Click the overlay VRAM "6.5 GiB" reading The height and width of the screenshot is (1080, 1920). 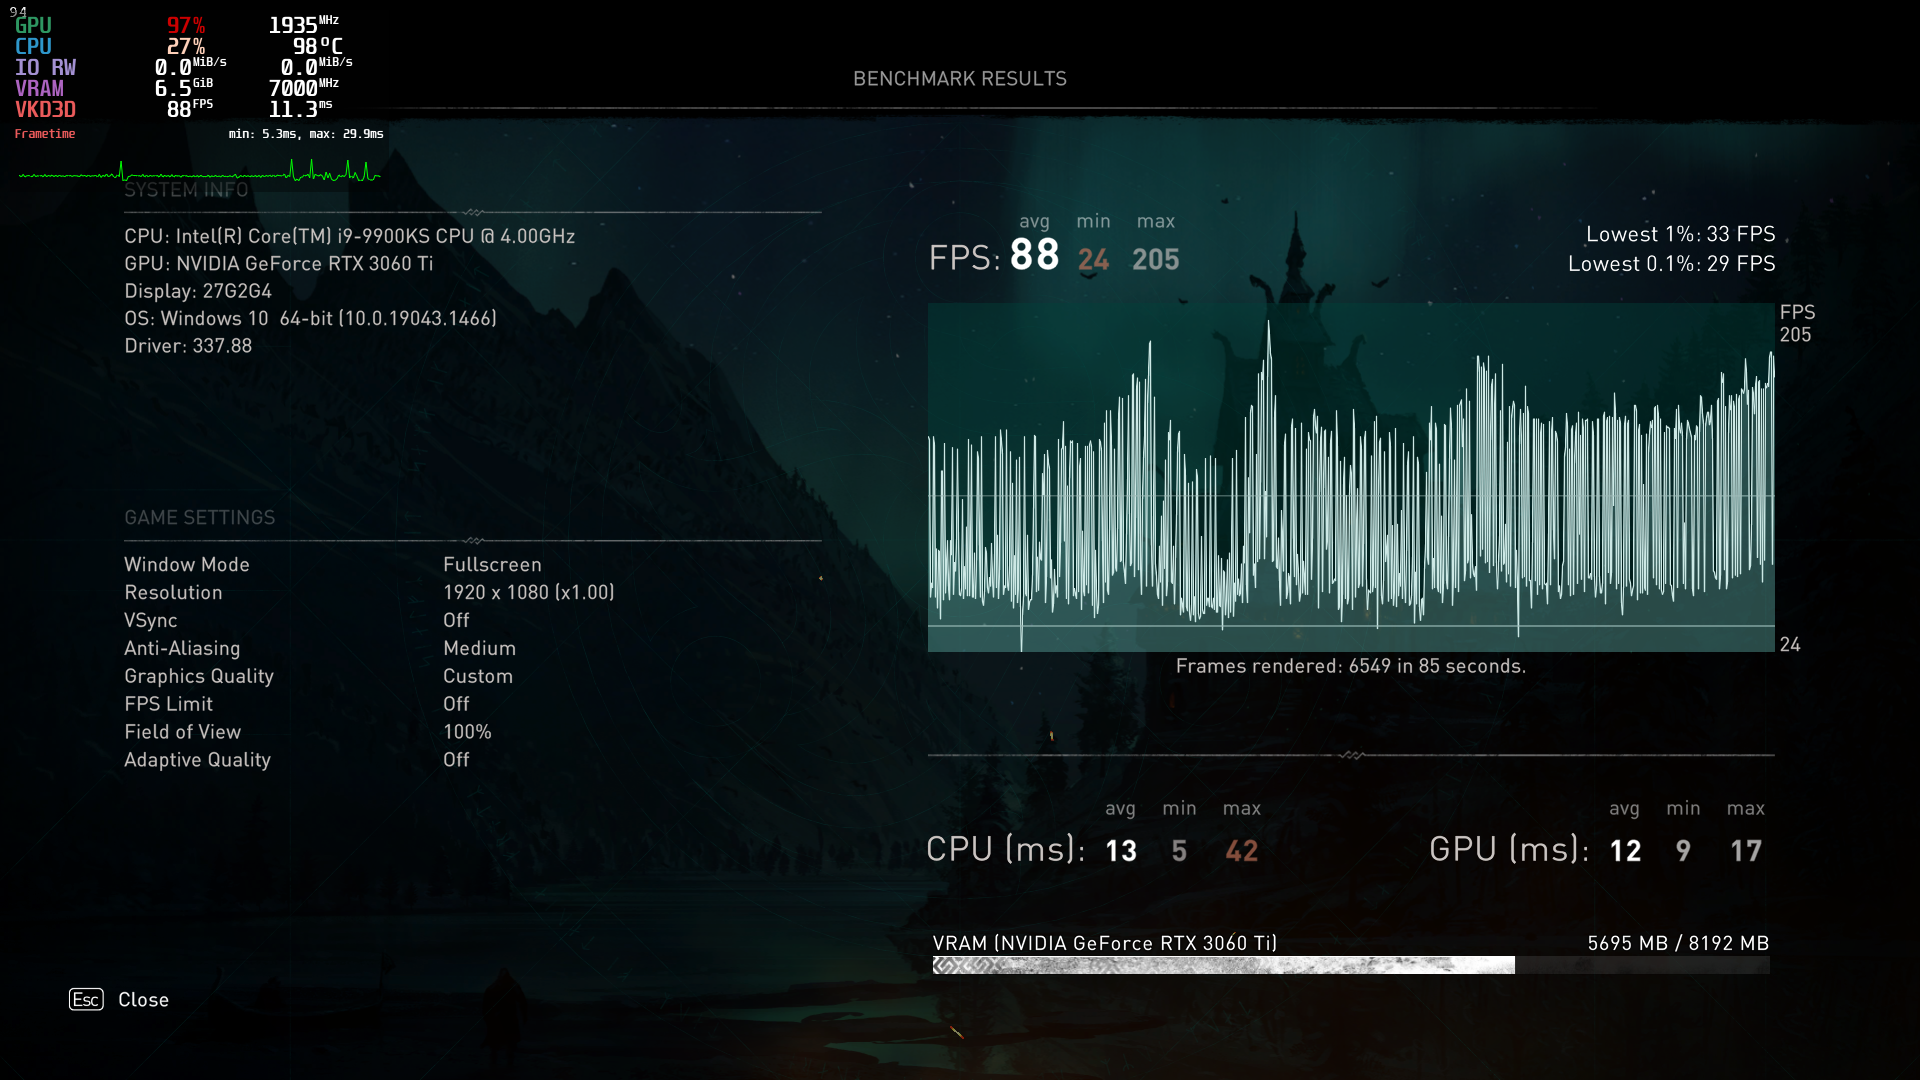tap(184, 89)
